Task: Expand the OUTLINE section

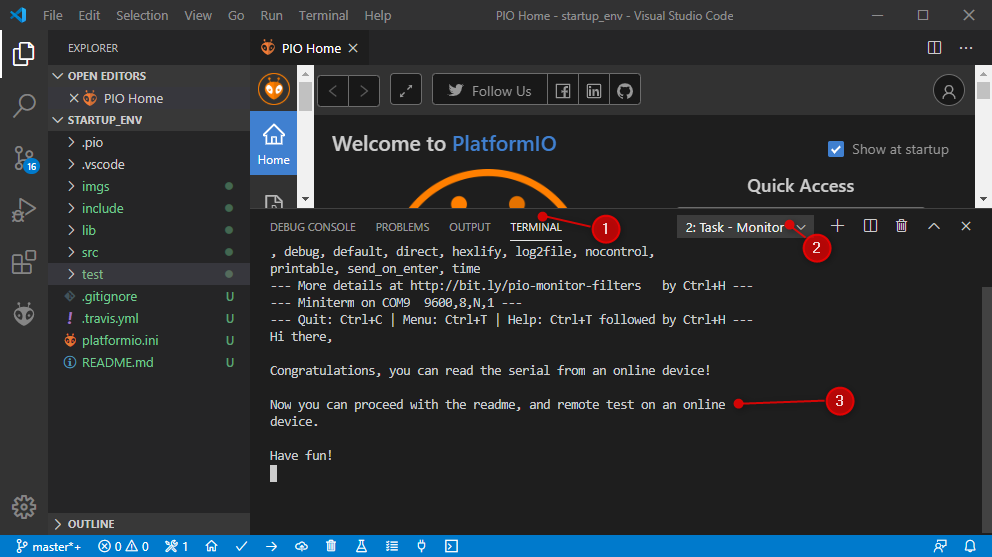Action: tap(149, 524)
